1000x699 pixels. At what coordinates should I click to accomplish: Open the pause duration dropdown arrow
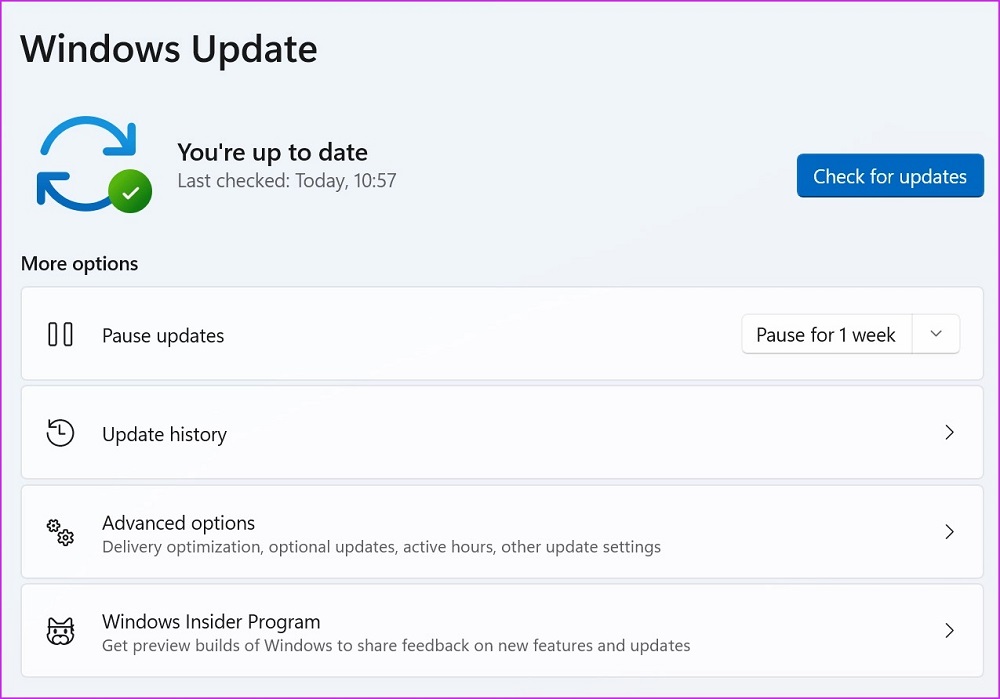[x=936, y=335]
